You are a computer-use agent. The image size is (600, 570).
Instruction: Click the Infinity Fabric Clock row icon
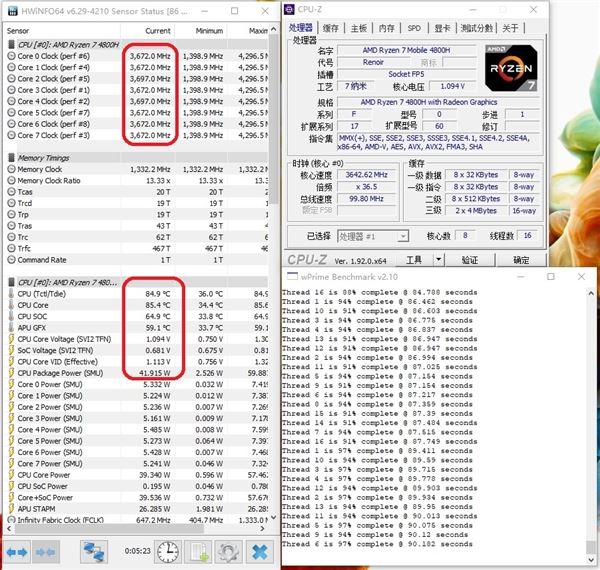point(11,520)
